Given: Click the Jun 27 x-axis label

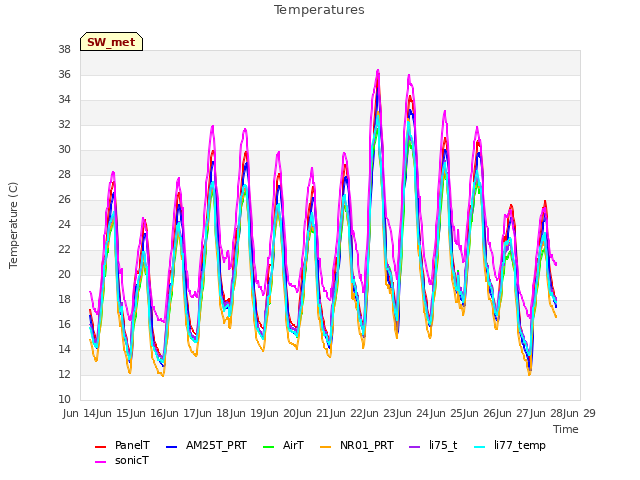Looking at the screenshot, I should coord(514,413).
